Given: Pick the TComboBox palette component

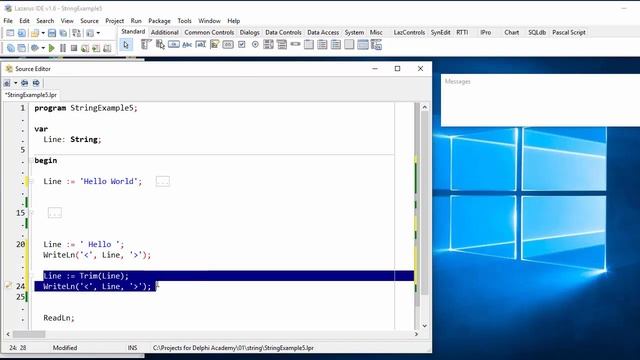Looking at the screenshot, I should pyautogui.click(x=282, y=44).
